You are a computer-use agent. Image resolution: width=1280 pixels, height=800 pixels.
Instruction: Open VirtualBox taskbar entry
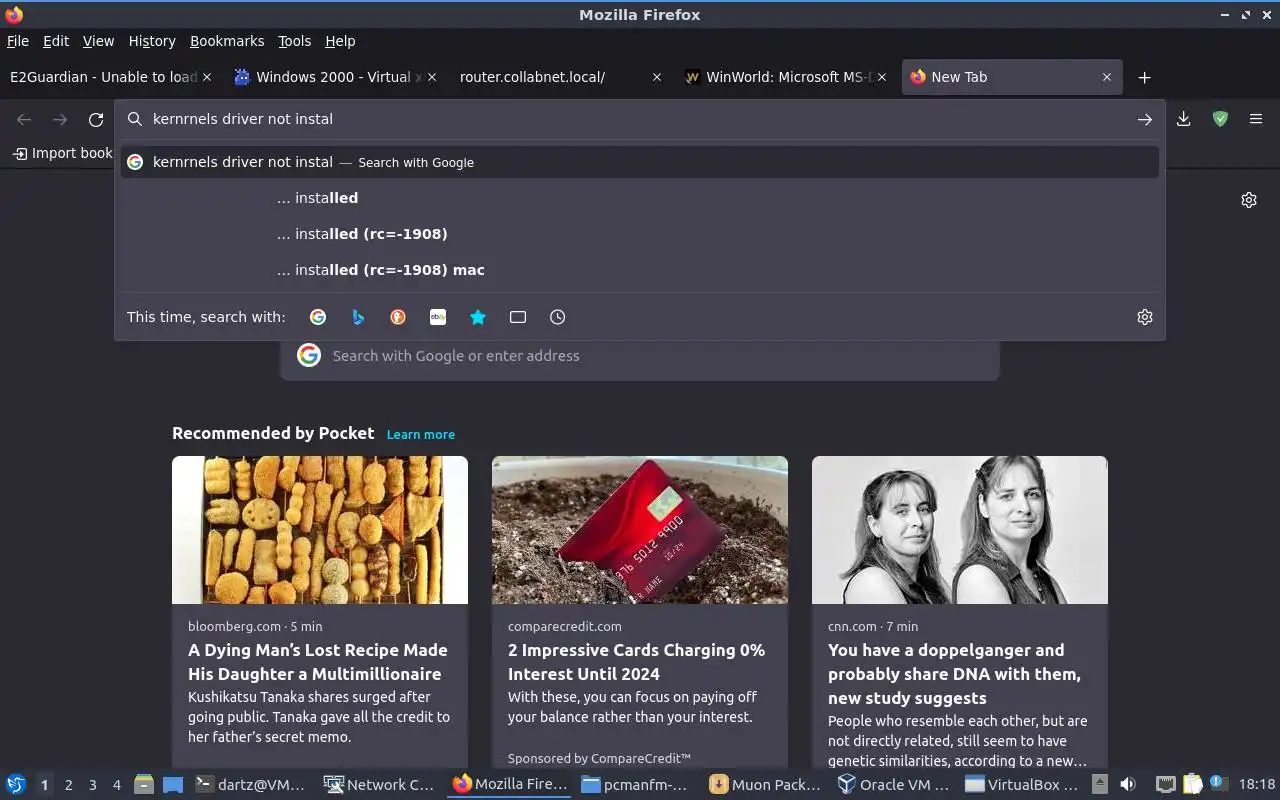[1022, 785]
